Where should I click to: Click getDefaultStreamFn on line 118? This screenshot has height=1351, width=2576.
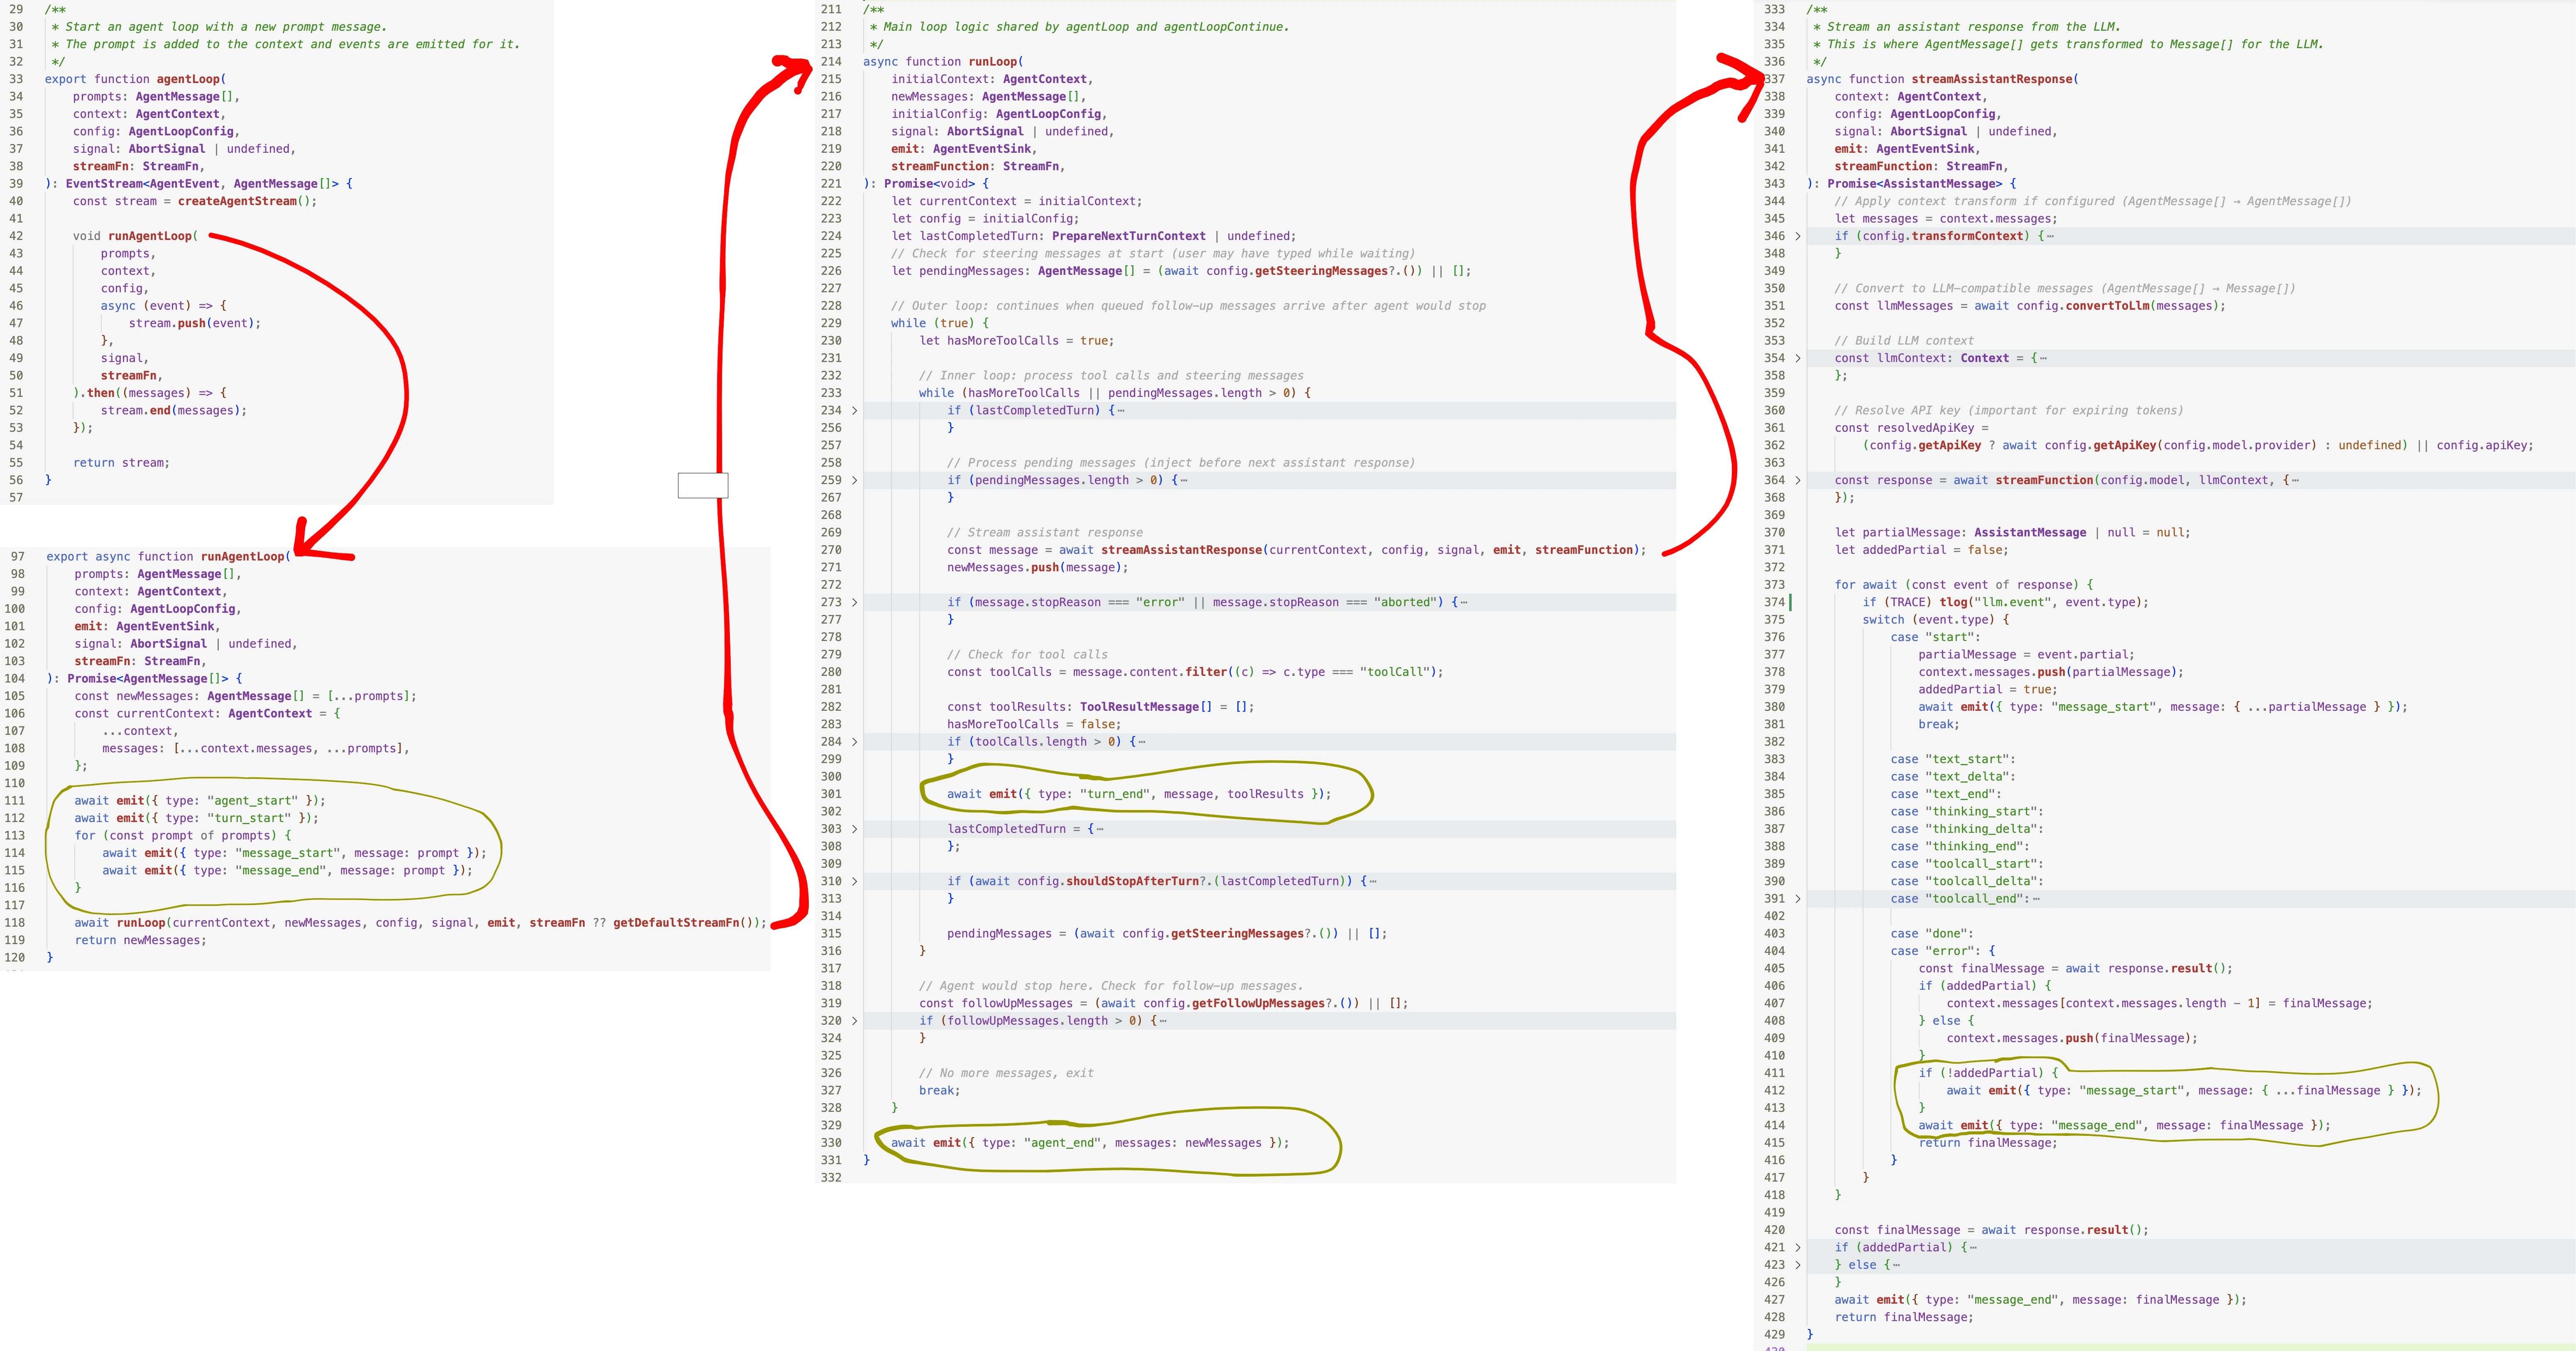(x=676, y=923)
